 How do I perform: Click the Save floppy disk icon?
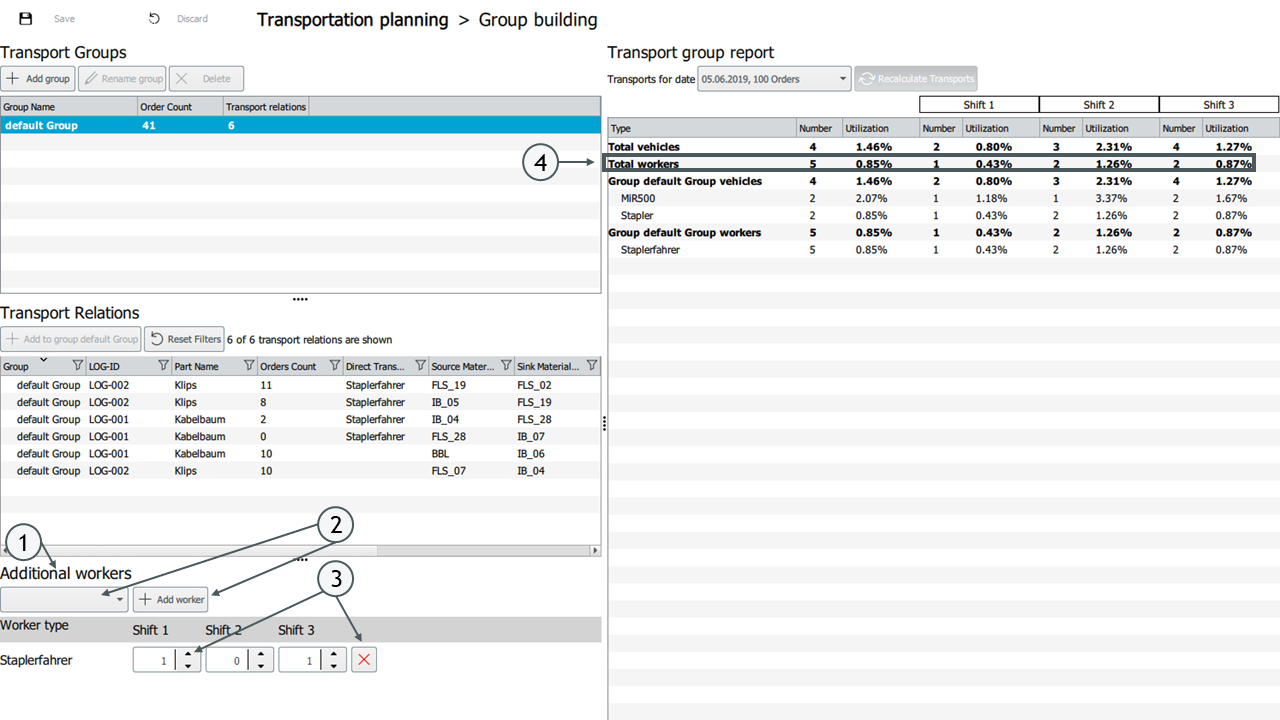click(x=26, y=19)
